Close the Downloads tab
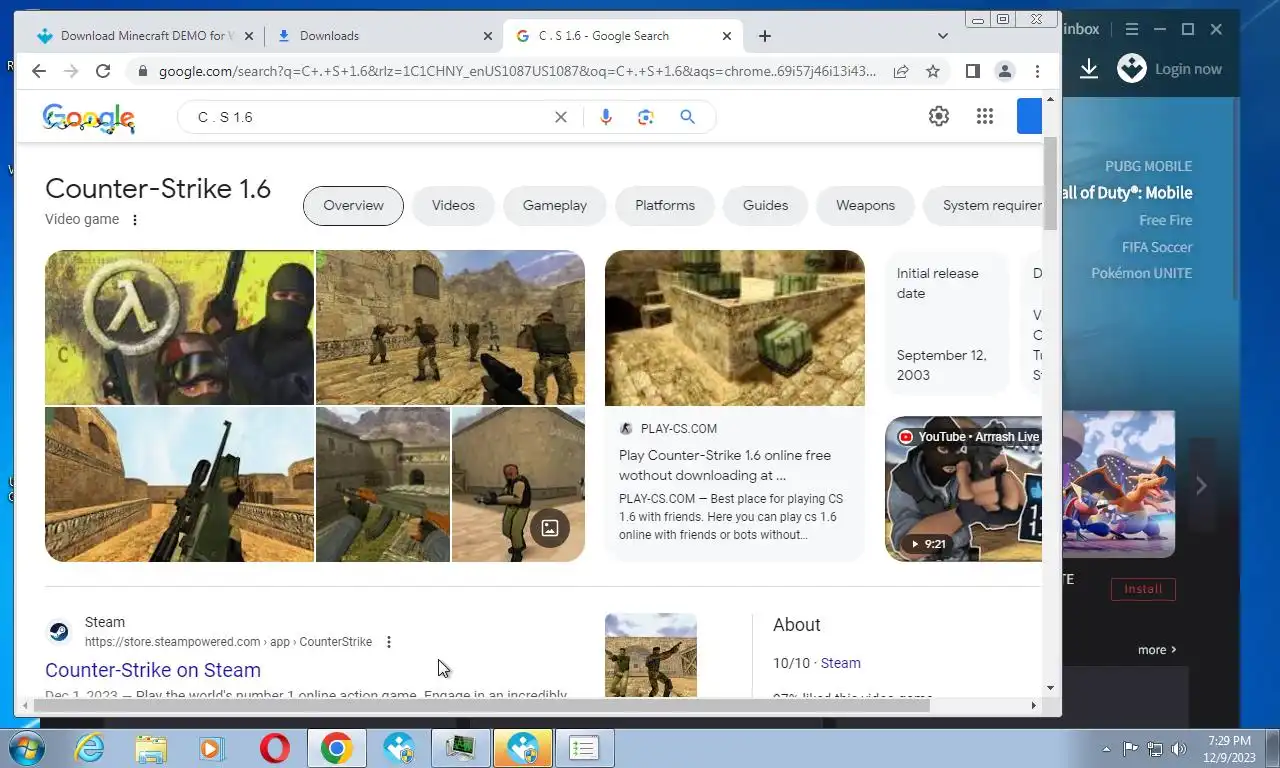The height and width of the screenshot is (768, 1280). point(487,36)
